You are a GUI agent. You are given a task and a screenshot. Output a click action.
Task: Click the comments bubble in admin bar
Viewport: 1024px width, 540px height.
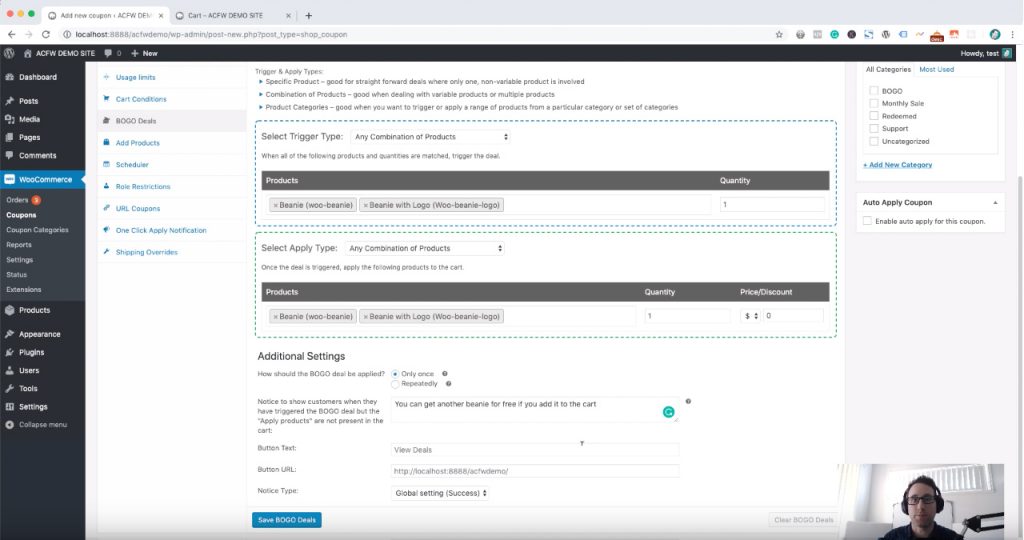click(108, 53)
